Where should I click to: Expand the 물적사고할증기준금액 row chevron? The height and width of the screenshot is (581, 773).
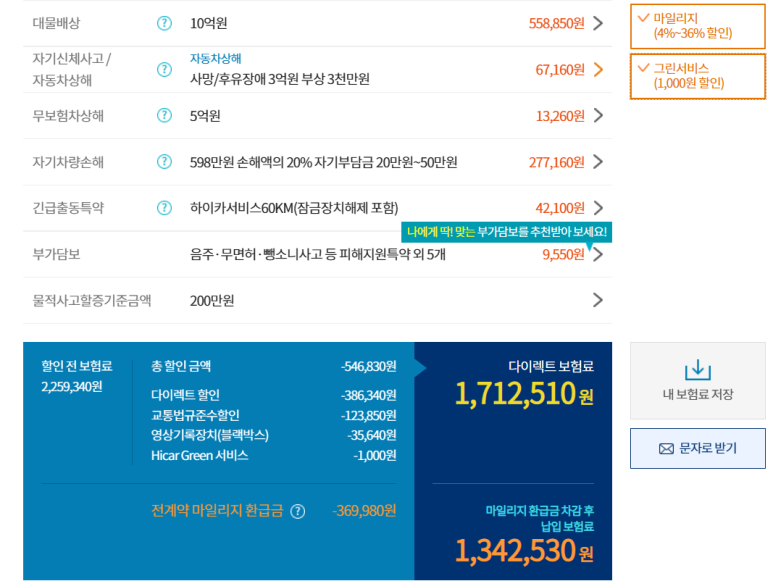pyautogui.click(x=598, y=300)
